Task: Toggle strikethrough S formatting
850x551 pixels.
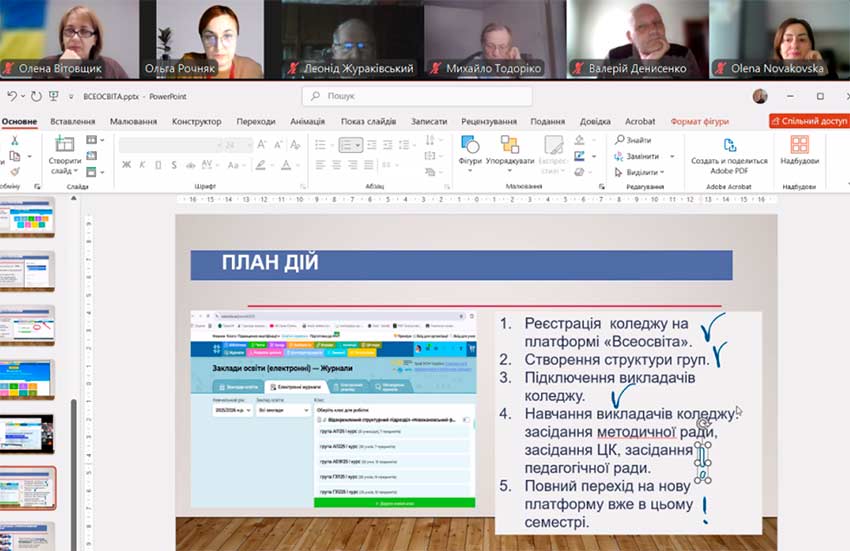Action: pyautogui.click(x=174, y=165)
